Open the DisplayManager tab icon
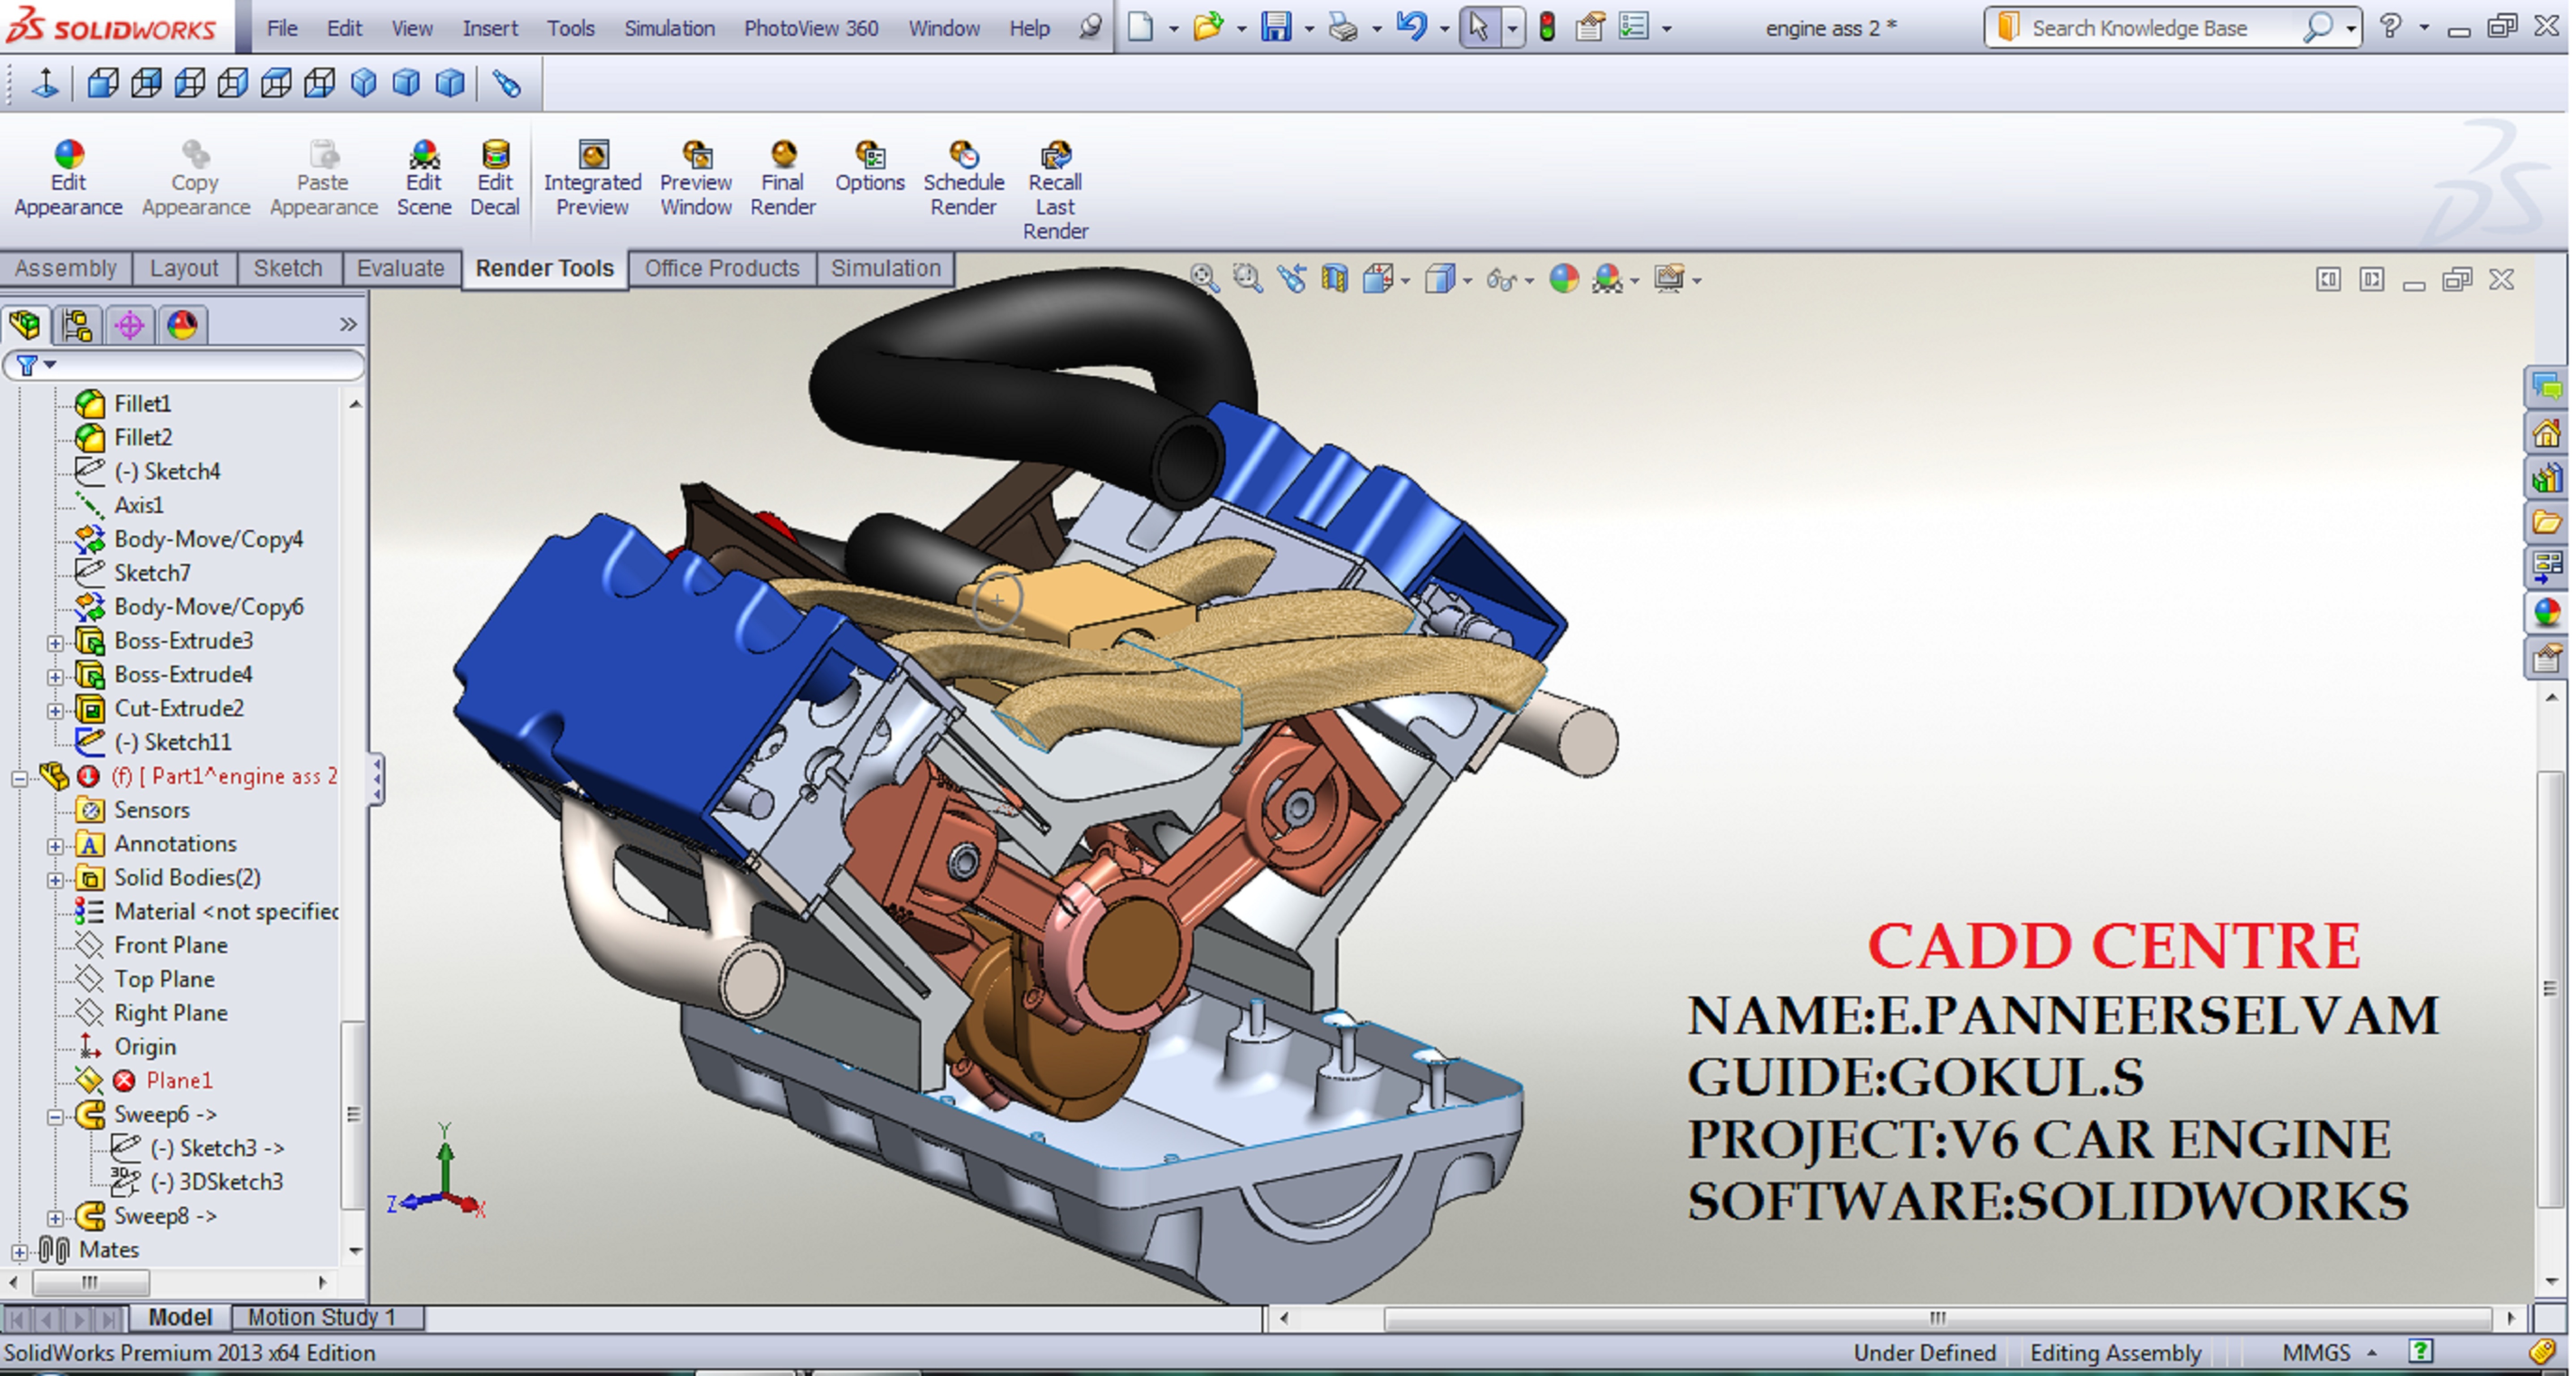Viewport: 2576px width, 1376px height. click(182, 324)
